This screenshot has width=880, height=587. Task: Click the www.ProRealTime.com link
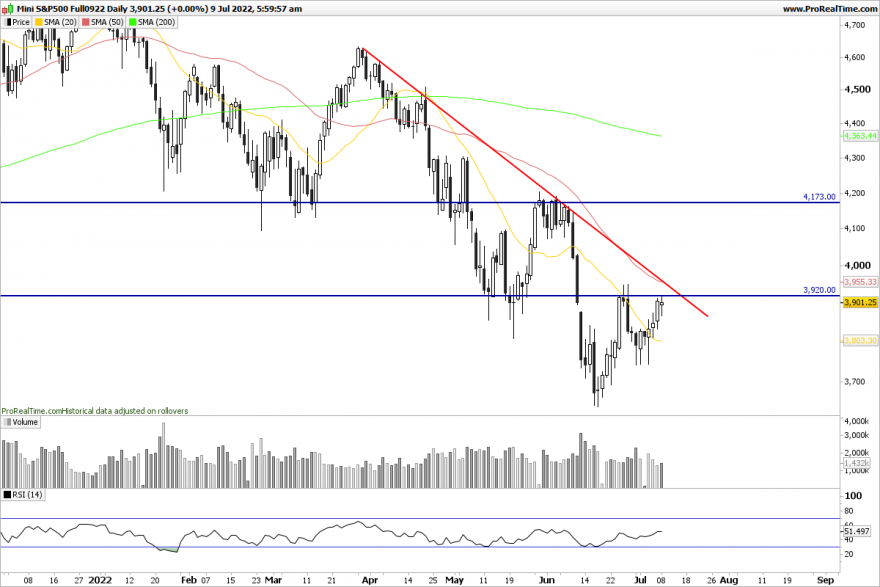pos(829,8)
